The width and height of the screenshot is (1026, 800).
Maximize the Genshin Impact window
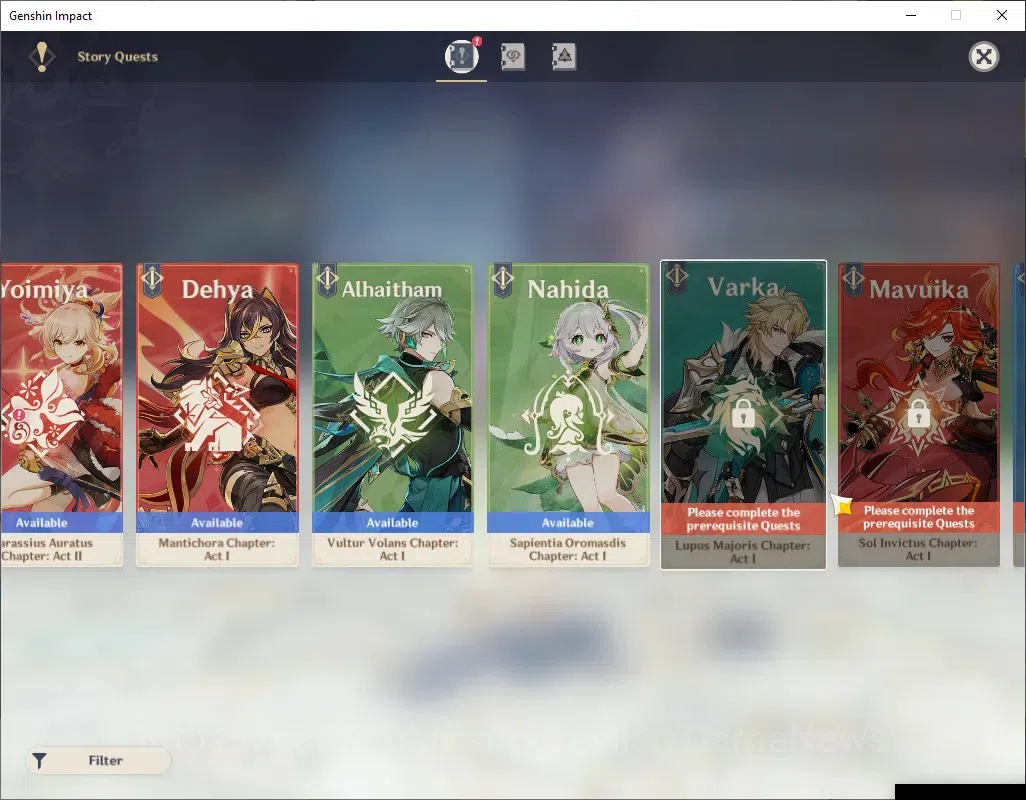click(956, 15)
